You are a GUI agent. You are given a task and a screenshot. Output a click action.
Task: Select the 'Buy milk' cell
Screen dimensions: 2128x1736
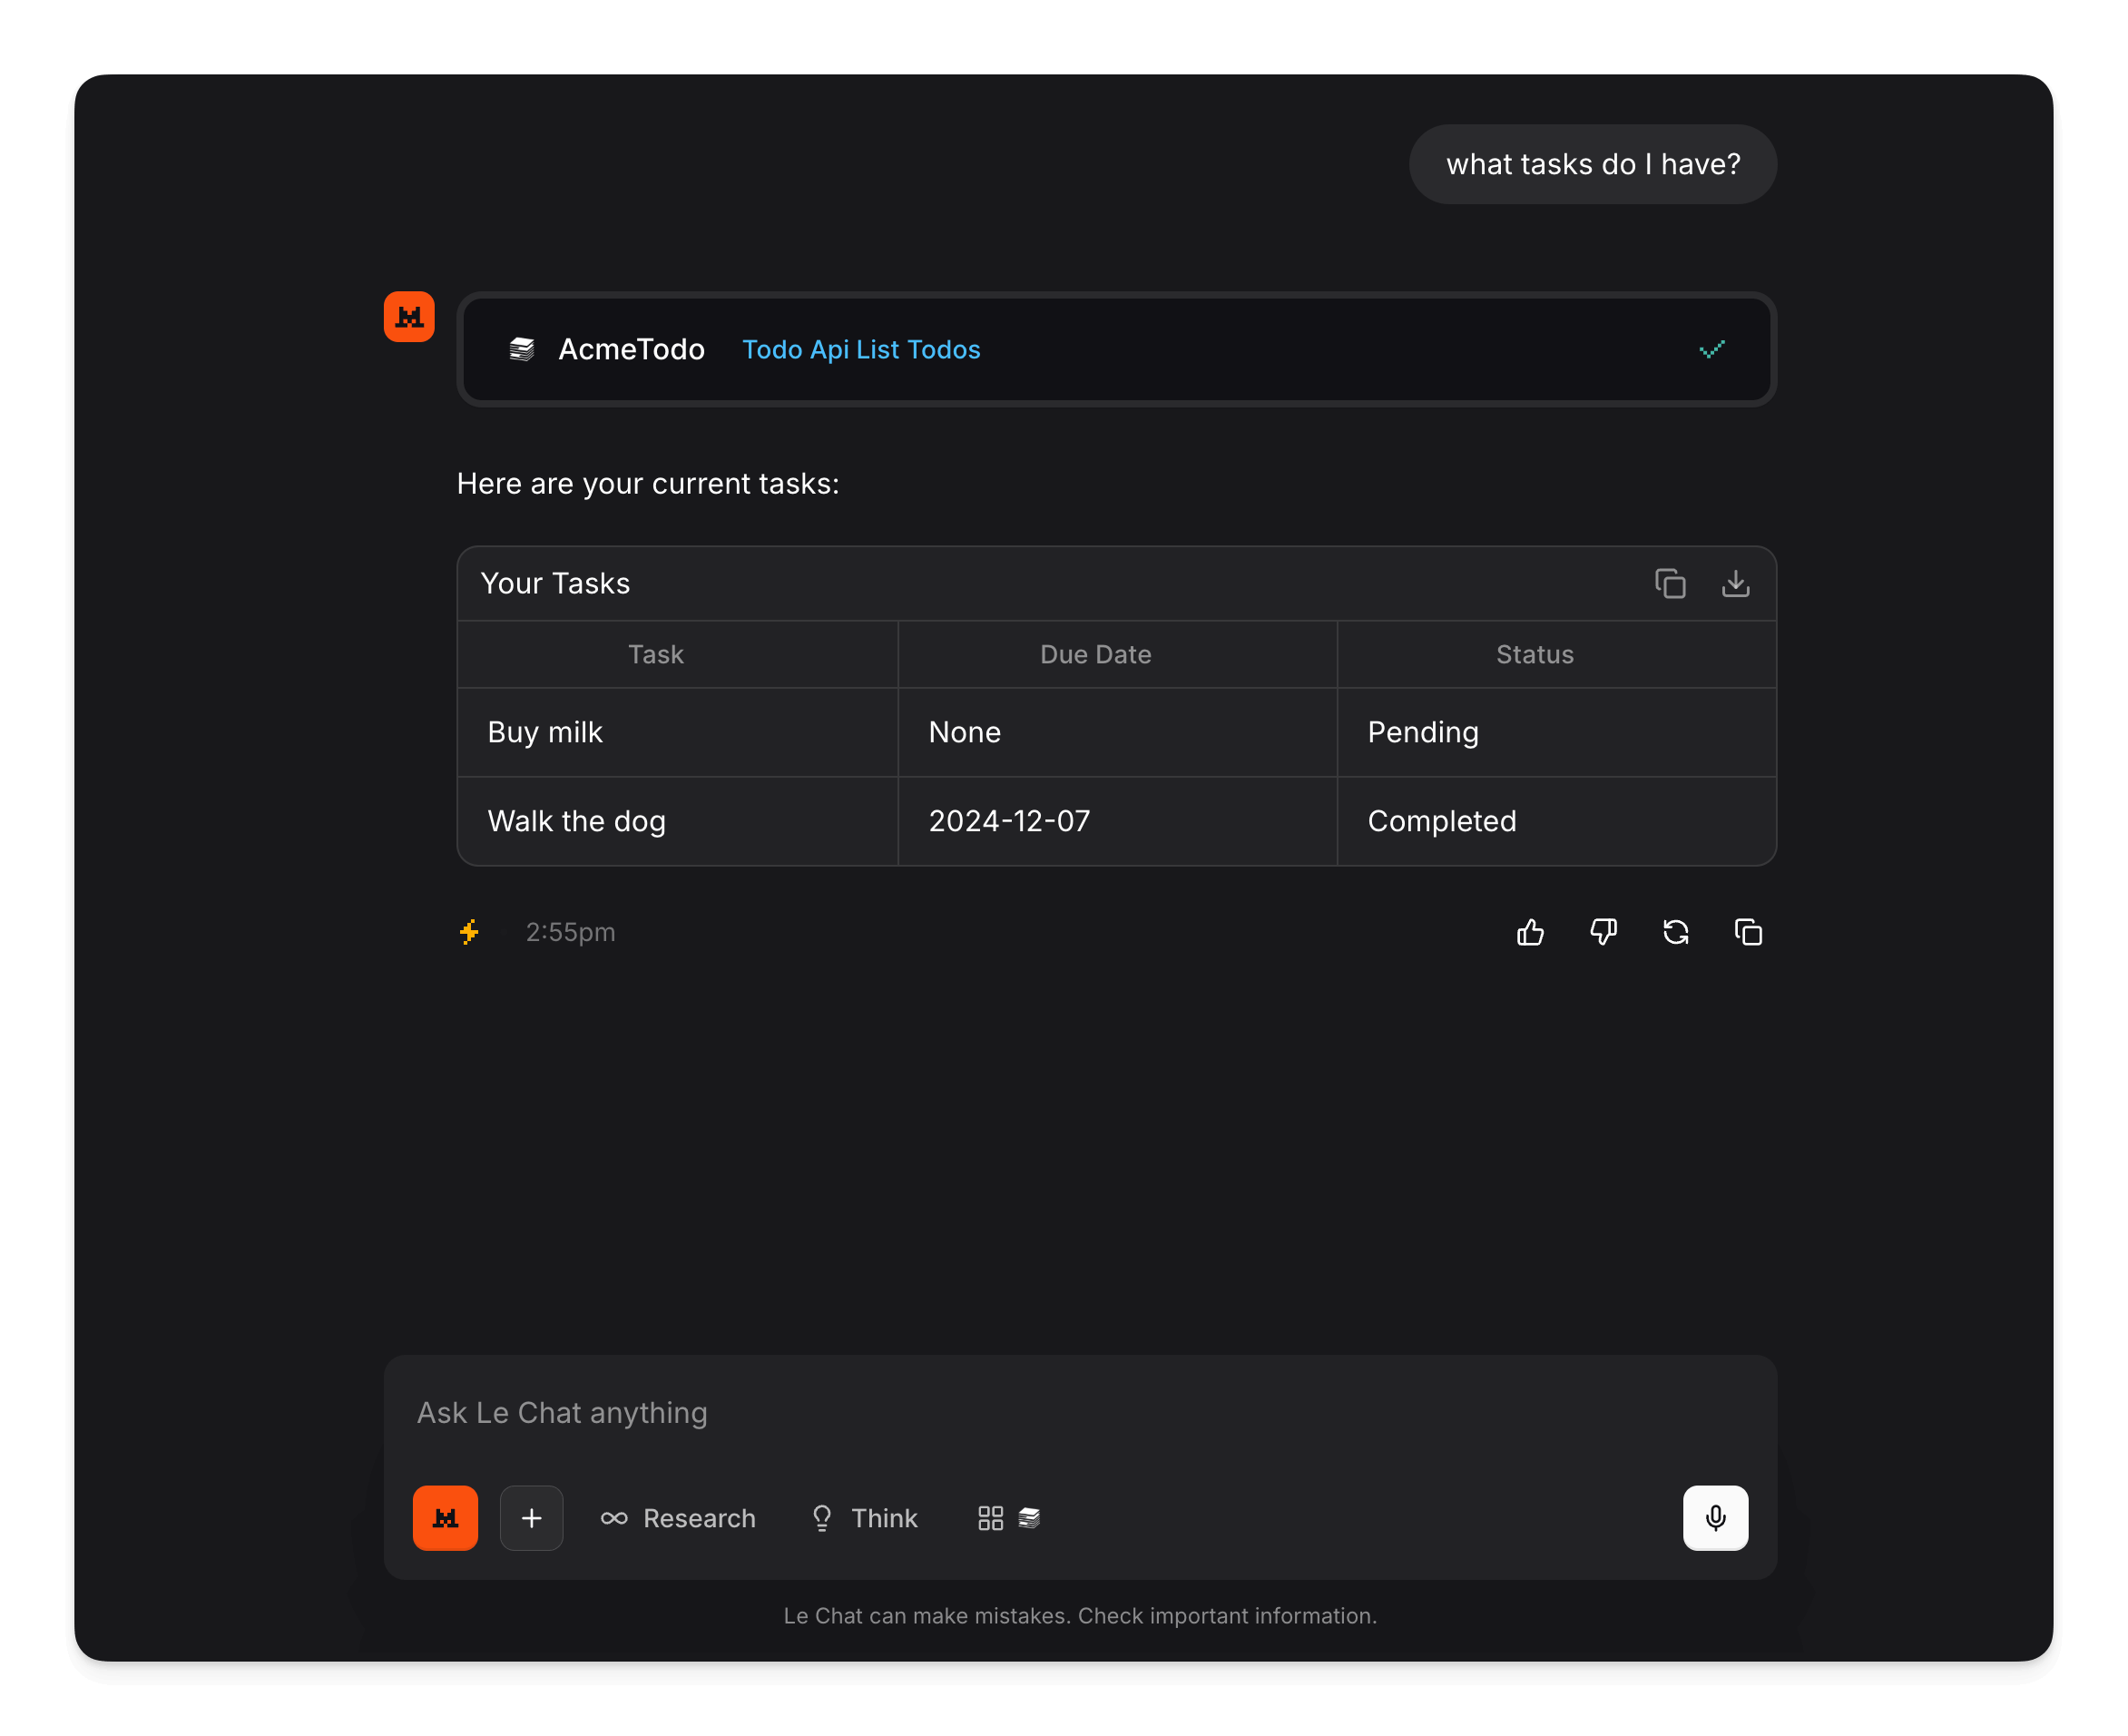678,732
